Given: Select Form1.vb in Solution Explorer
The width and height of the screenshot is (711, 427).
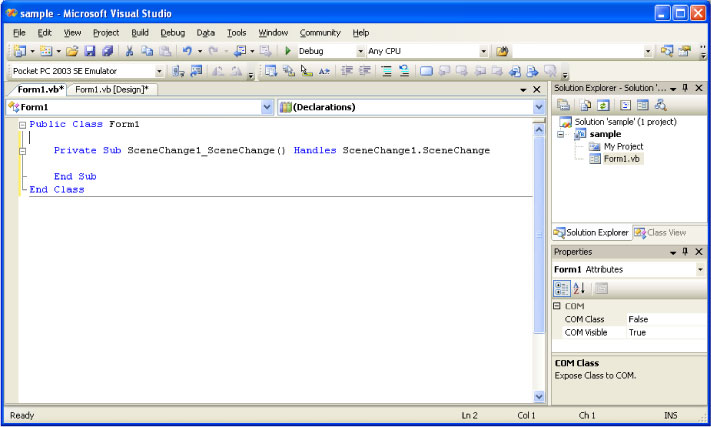Looking at the screenshot, I should coord(621,159).
